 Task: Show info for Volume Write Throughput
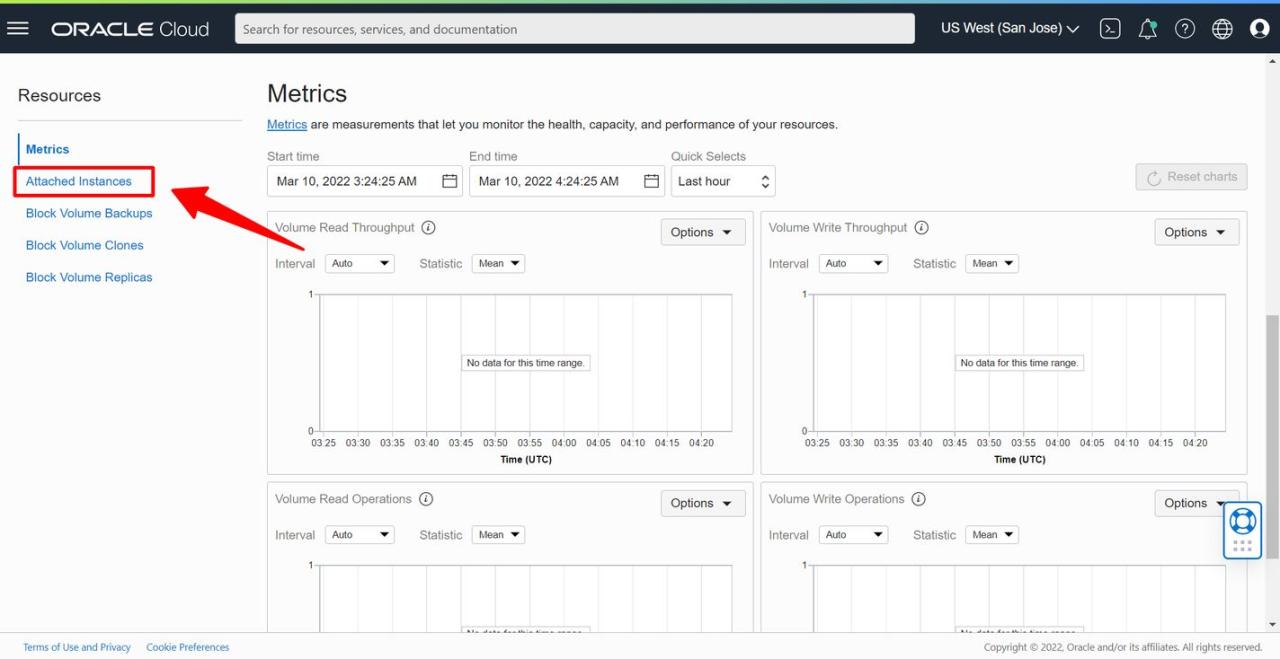922,228
